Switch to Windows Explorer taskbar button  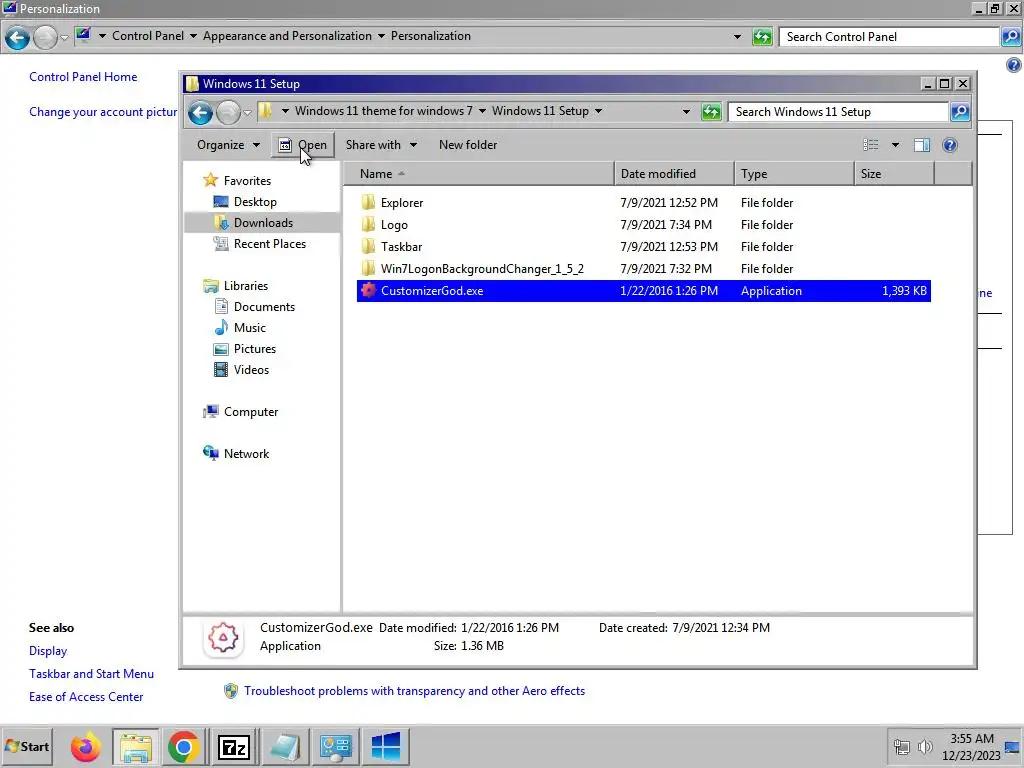(135, 746)
